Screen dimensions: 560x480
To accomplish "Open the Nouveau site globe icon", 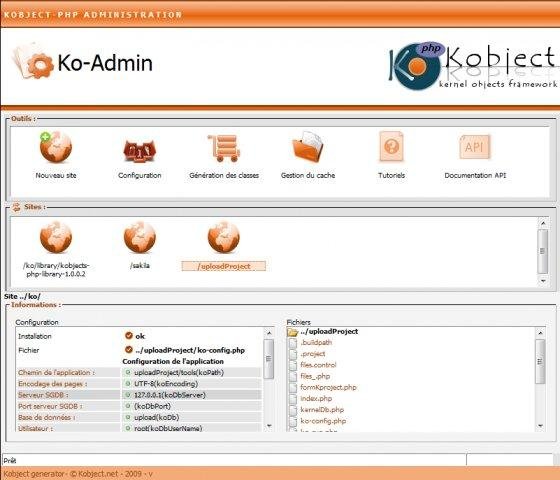I will click(x=56, y=147).
